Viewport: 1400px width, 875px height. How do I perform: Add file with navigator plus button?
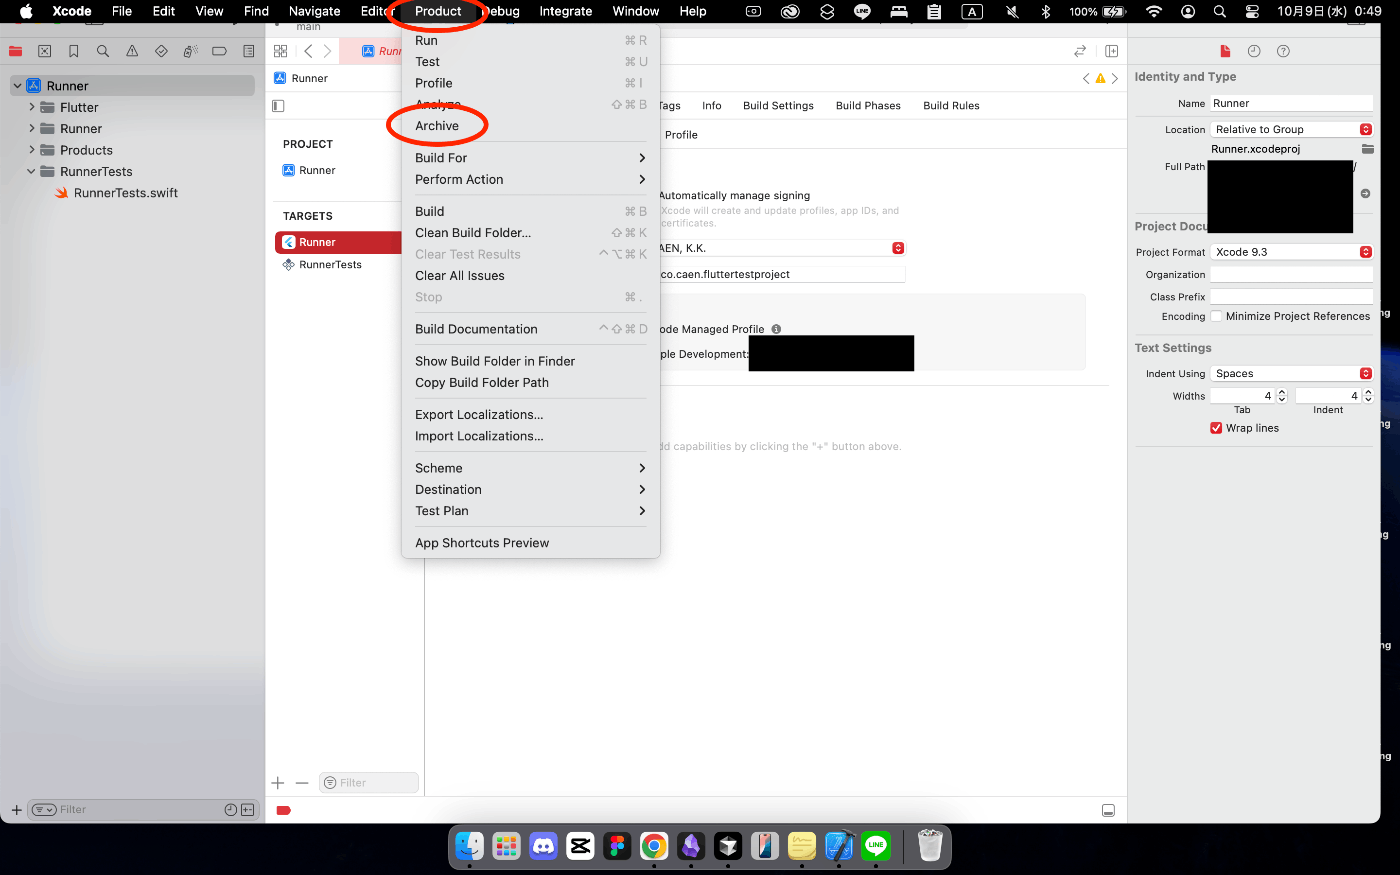(x=16, y=810)
